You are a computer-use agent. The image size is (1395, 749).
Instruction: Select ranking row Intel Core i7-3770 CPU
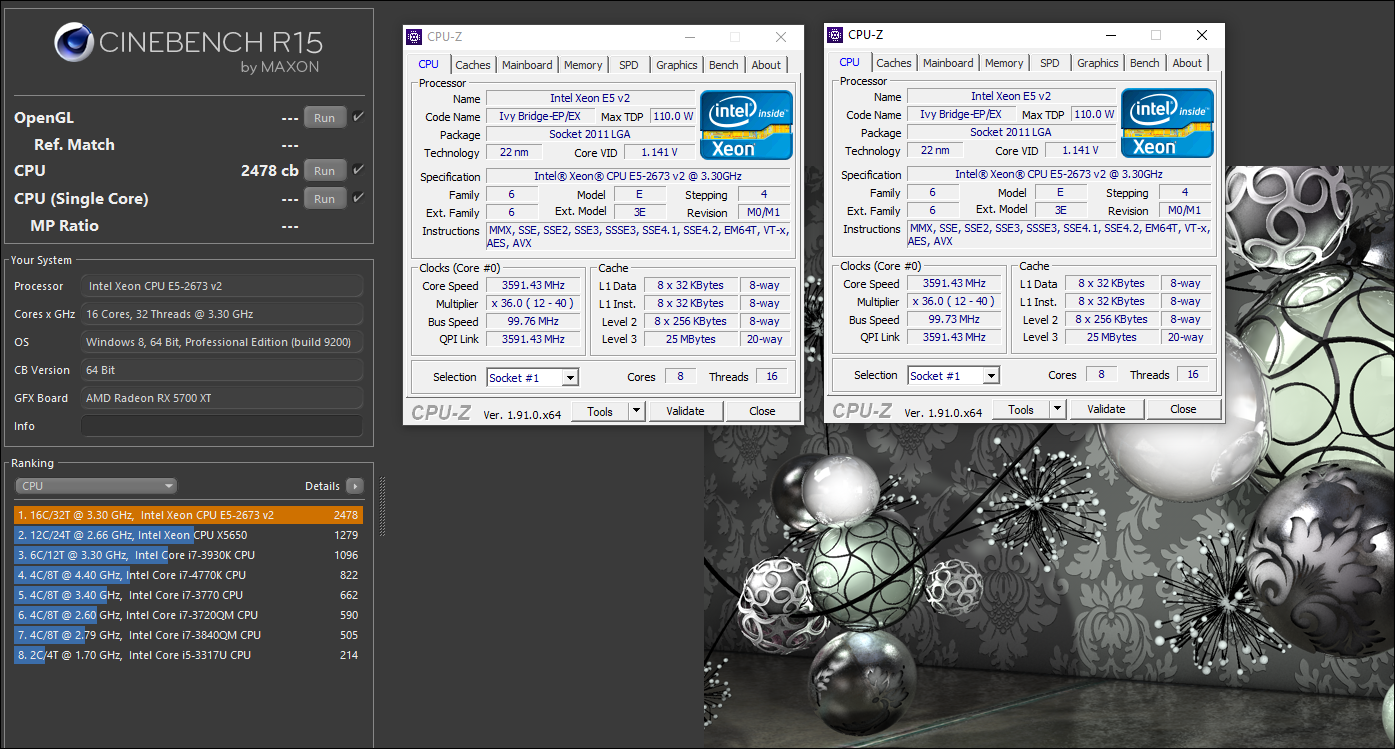click(189, 595)
